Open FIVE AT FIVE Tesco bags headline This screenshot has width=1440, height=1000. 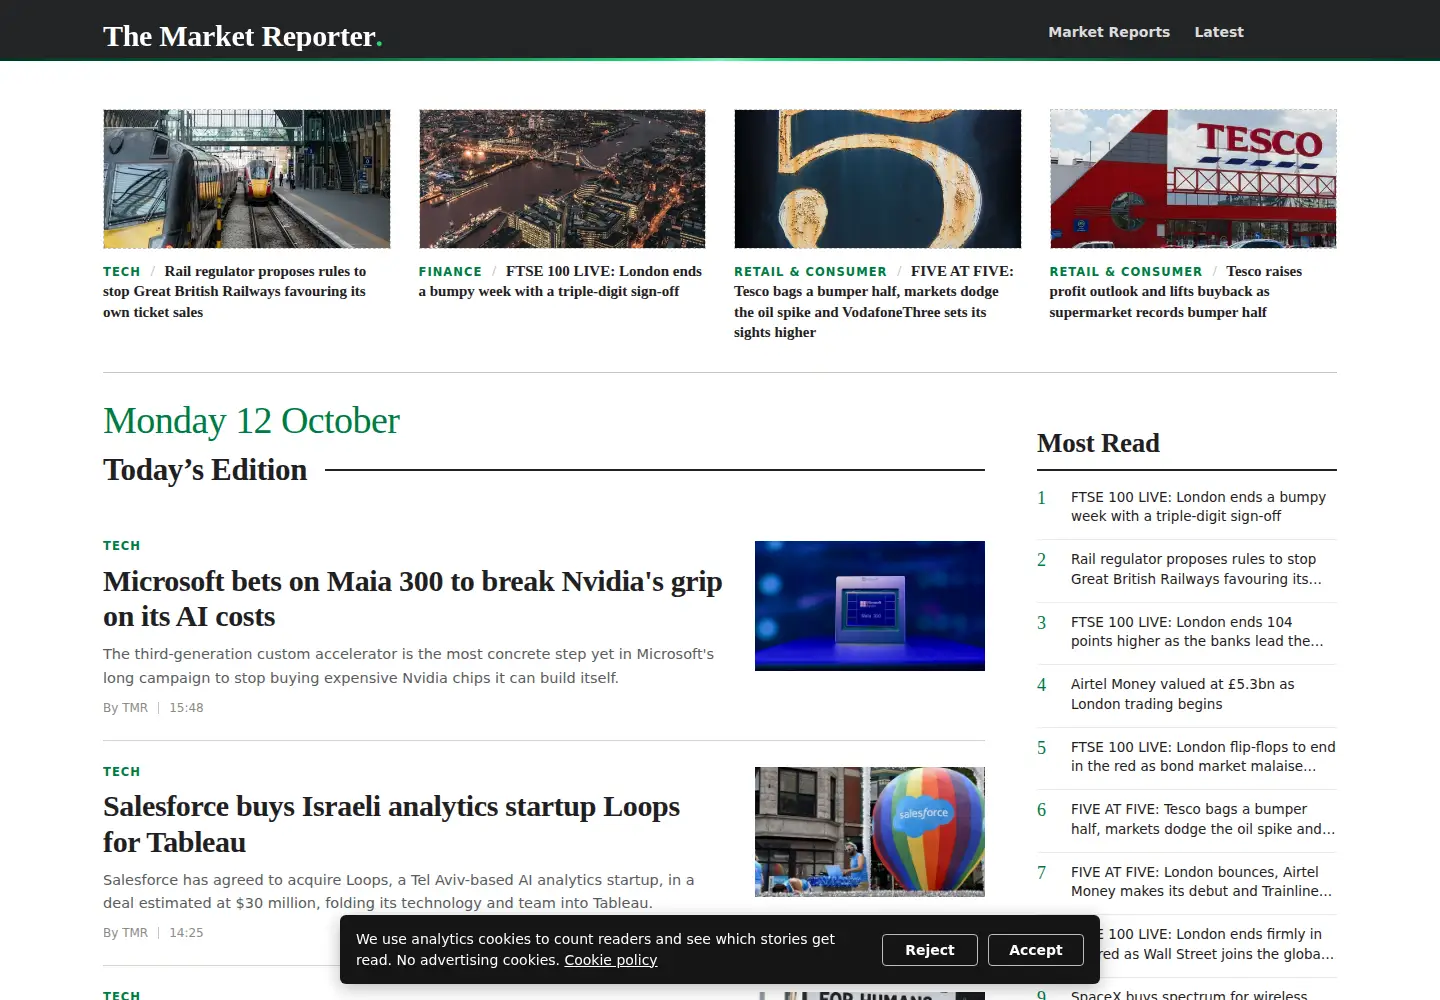tap(874, 302)
